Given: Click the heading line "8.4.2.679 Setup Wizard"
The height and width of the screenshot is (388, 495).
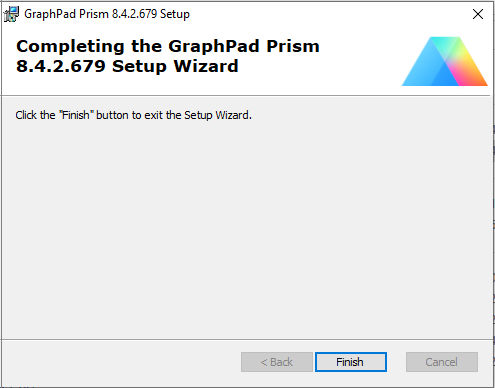Looking at the screenshot, I should (127, 66).
